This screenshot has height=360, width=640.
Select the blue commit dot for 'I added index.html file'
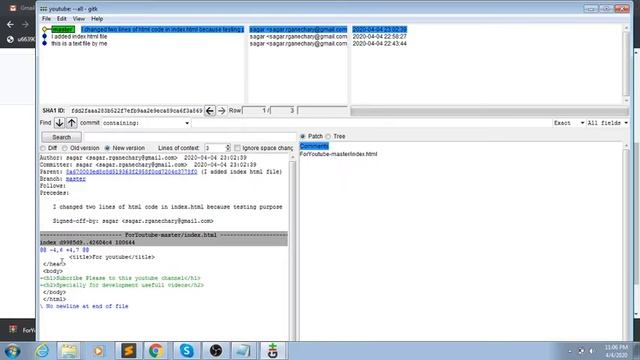pyautogui.click(x=45, y=36)
